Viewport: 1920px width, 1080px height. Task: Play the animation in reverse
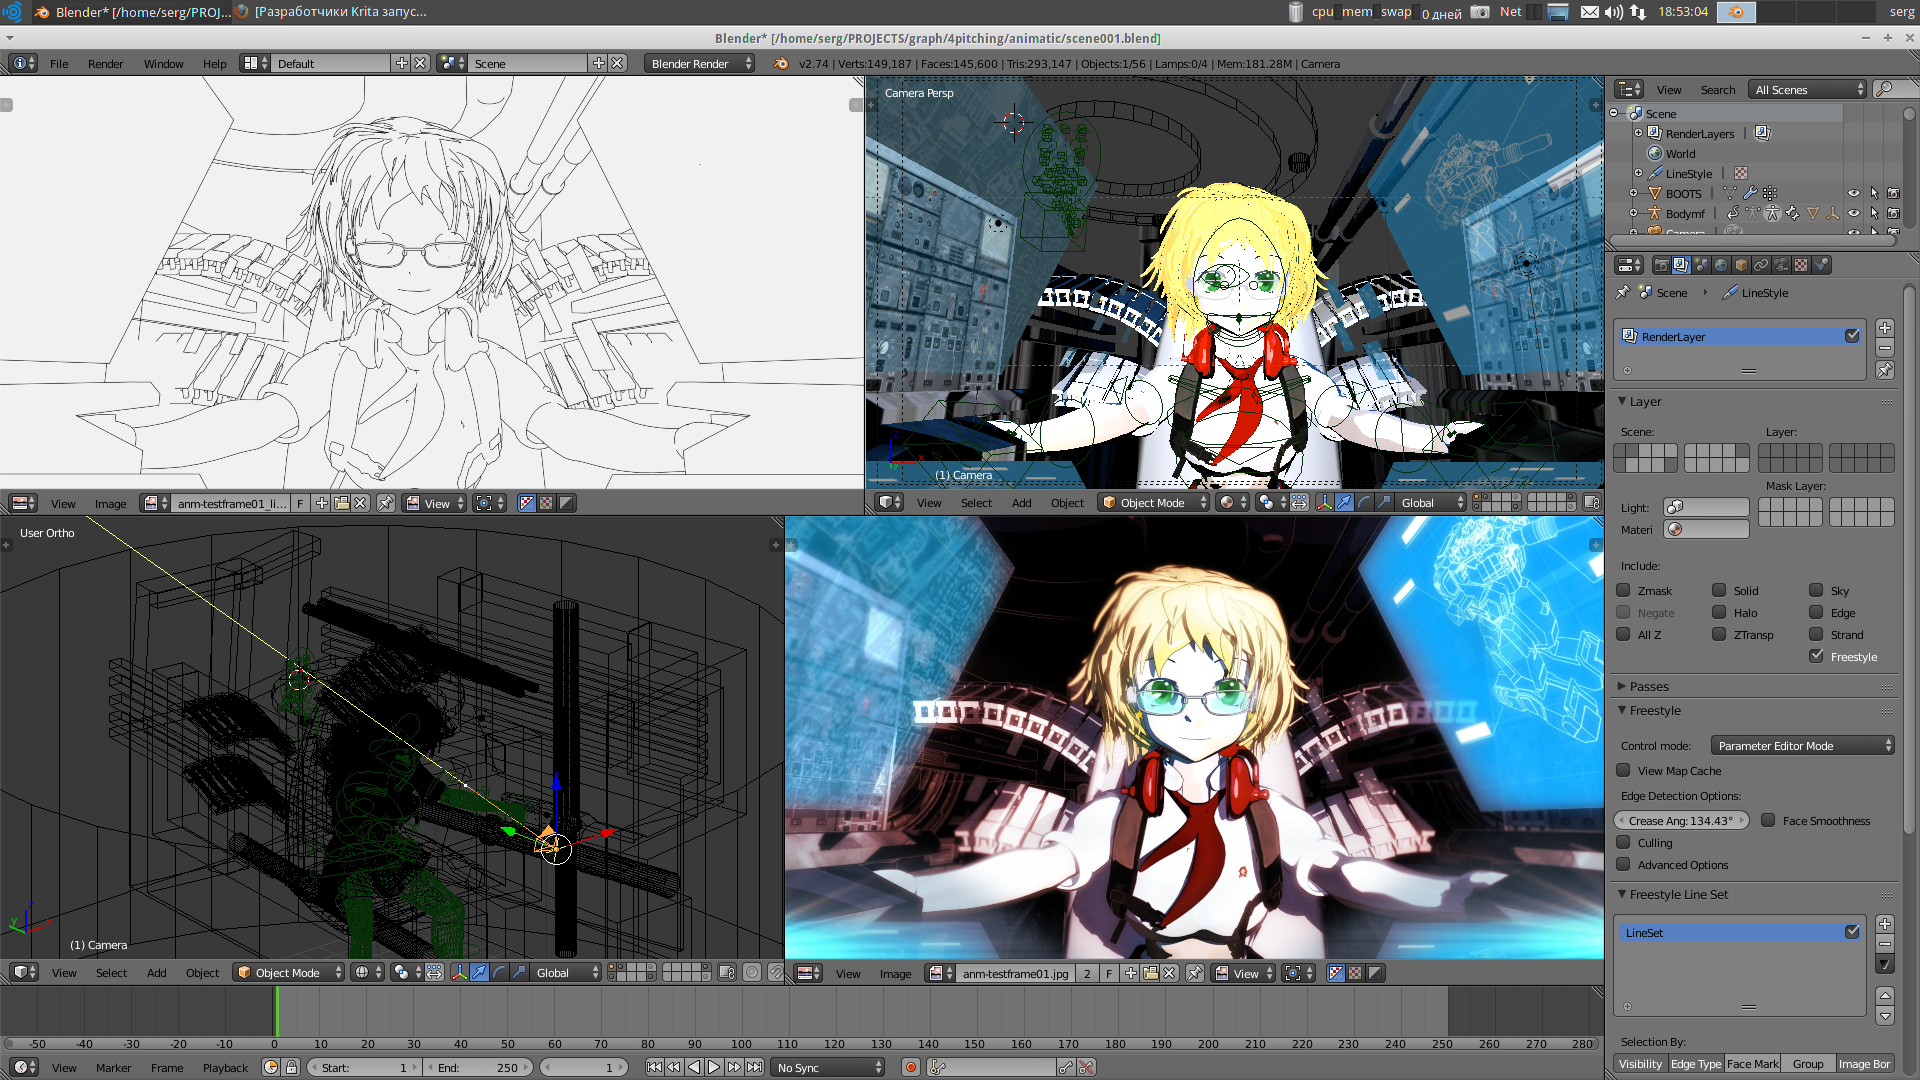(694, 1067)
